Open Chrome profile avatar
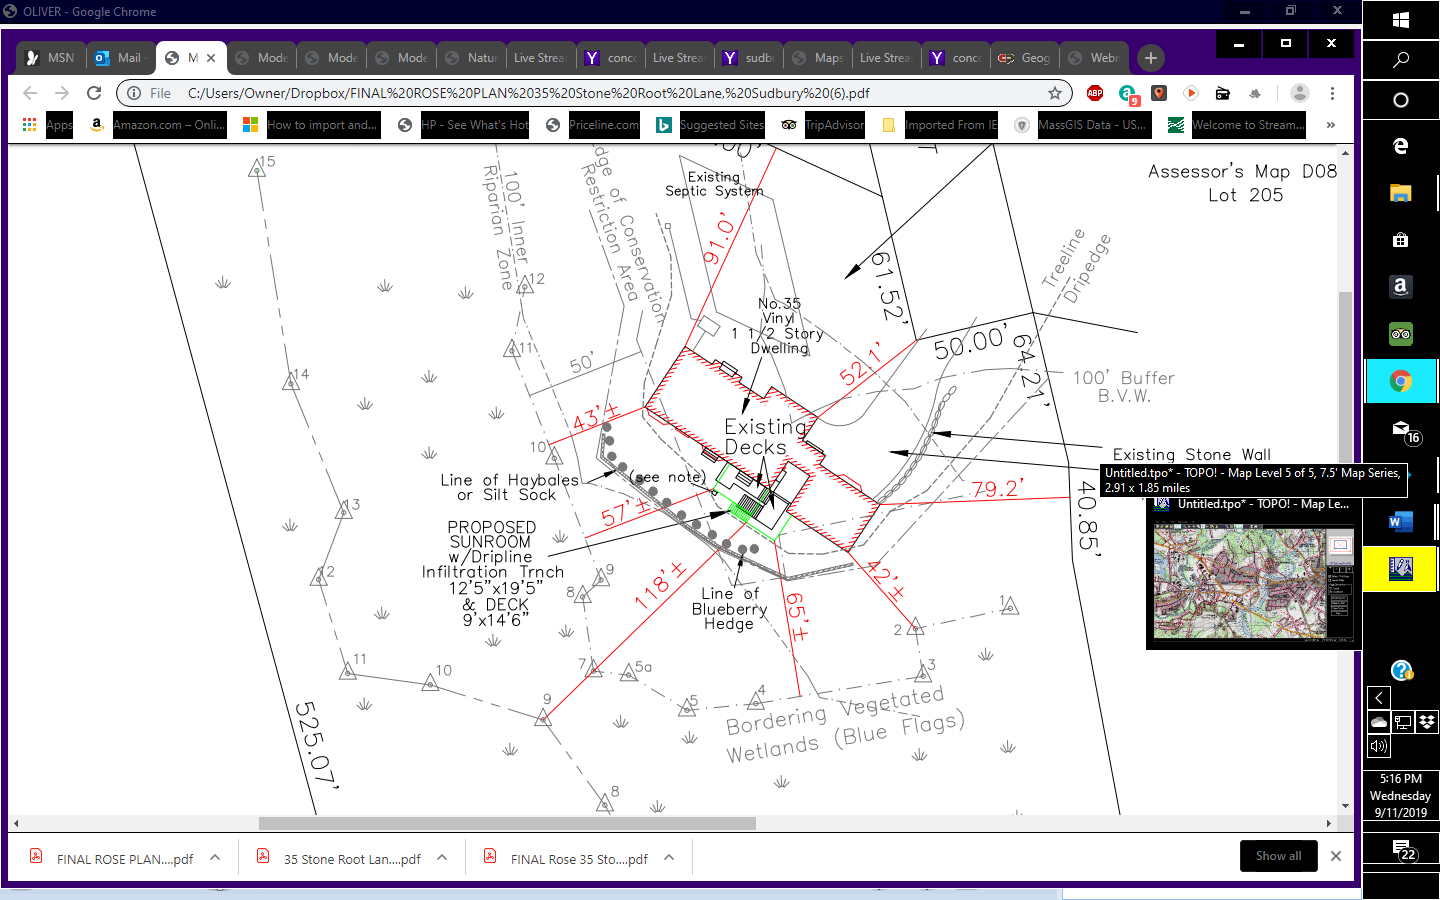 click(1299, 93)
